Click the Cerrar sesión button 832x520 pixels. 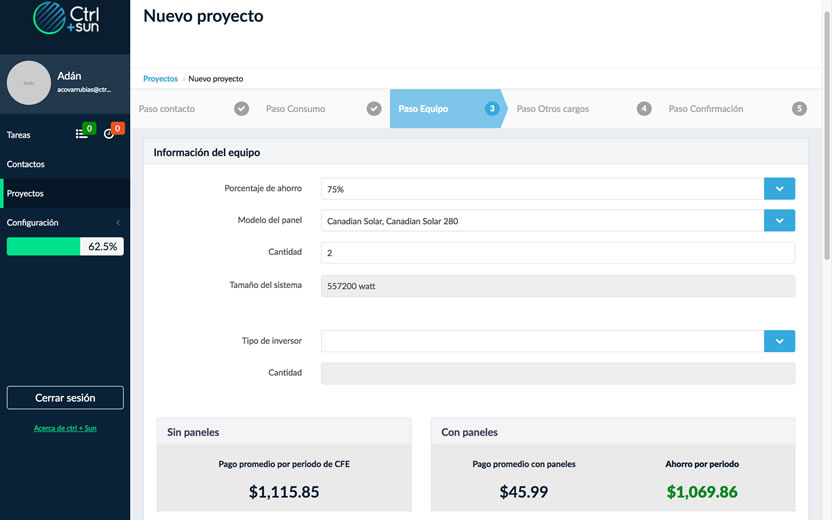click(65, 397)
